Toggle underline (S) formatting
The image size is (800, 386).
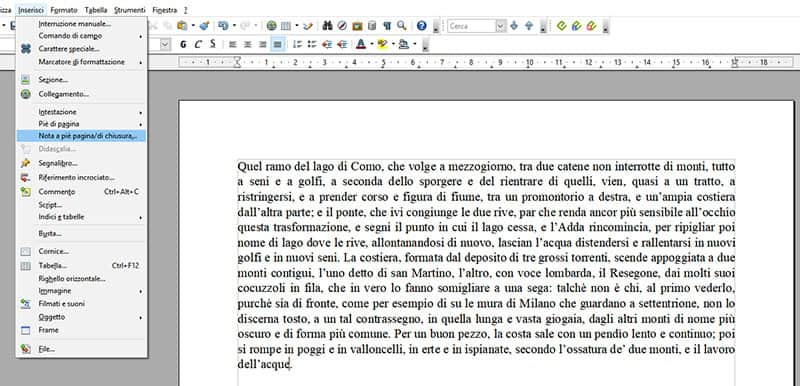click(213, 44)
